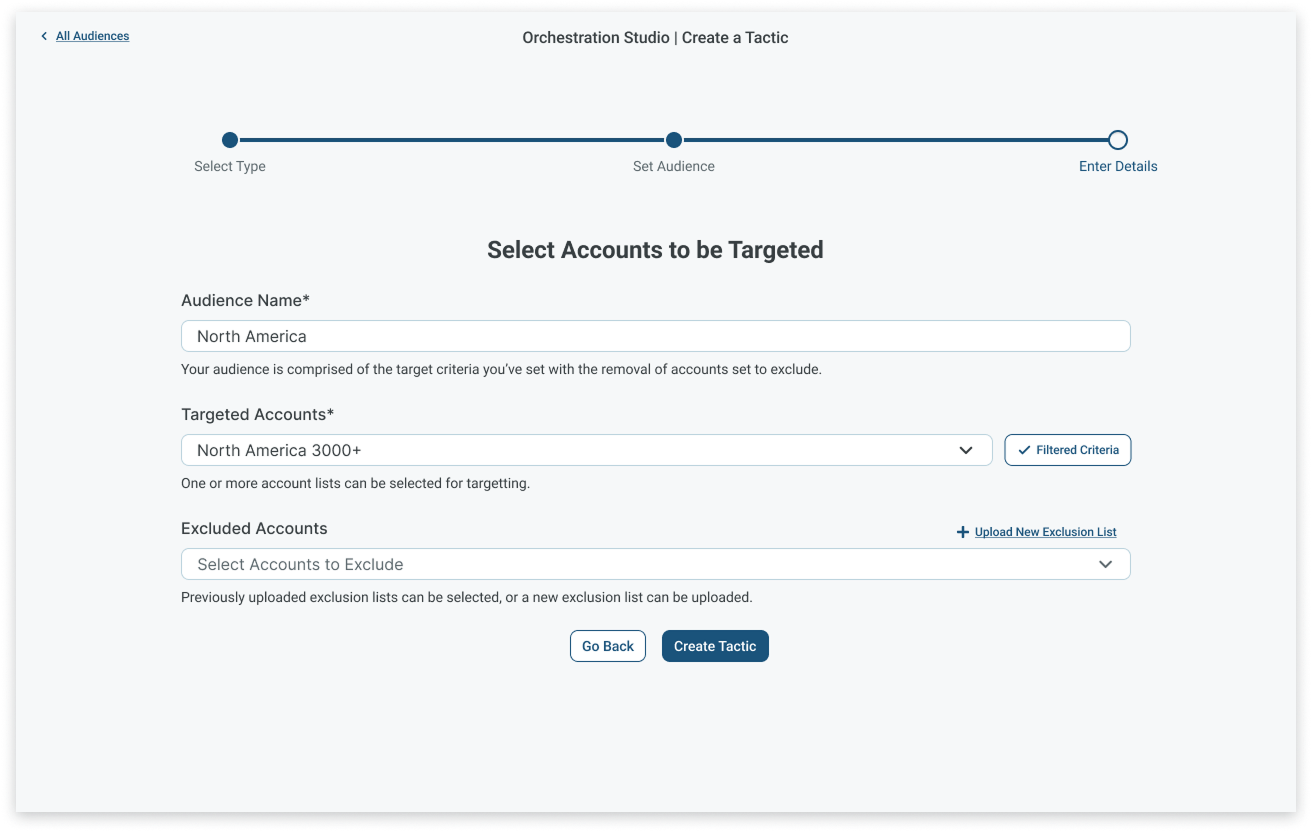This screenshot has height=832, width=1312.
Task: Click the checkmark icon in Filtered Criteria
Action: [x=1024, y=450]
